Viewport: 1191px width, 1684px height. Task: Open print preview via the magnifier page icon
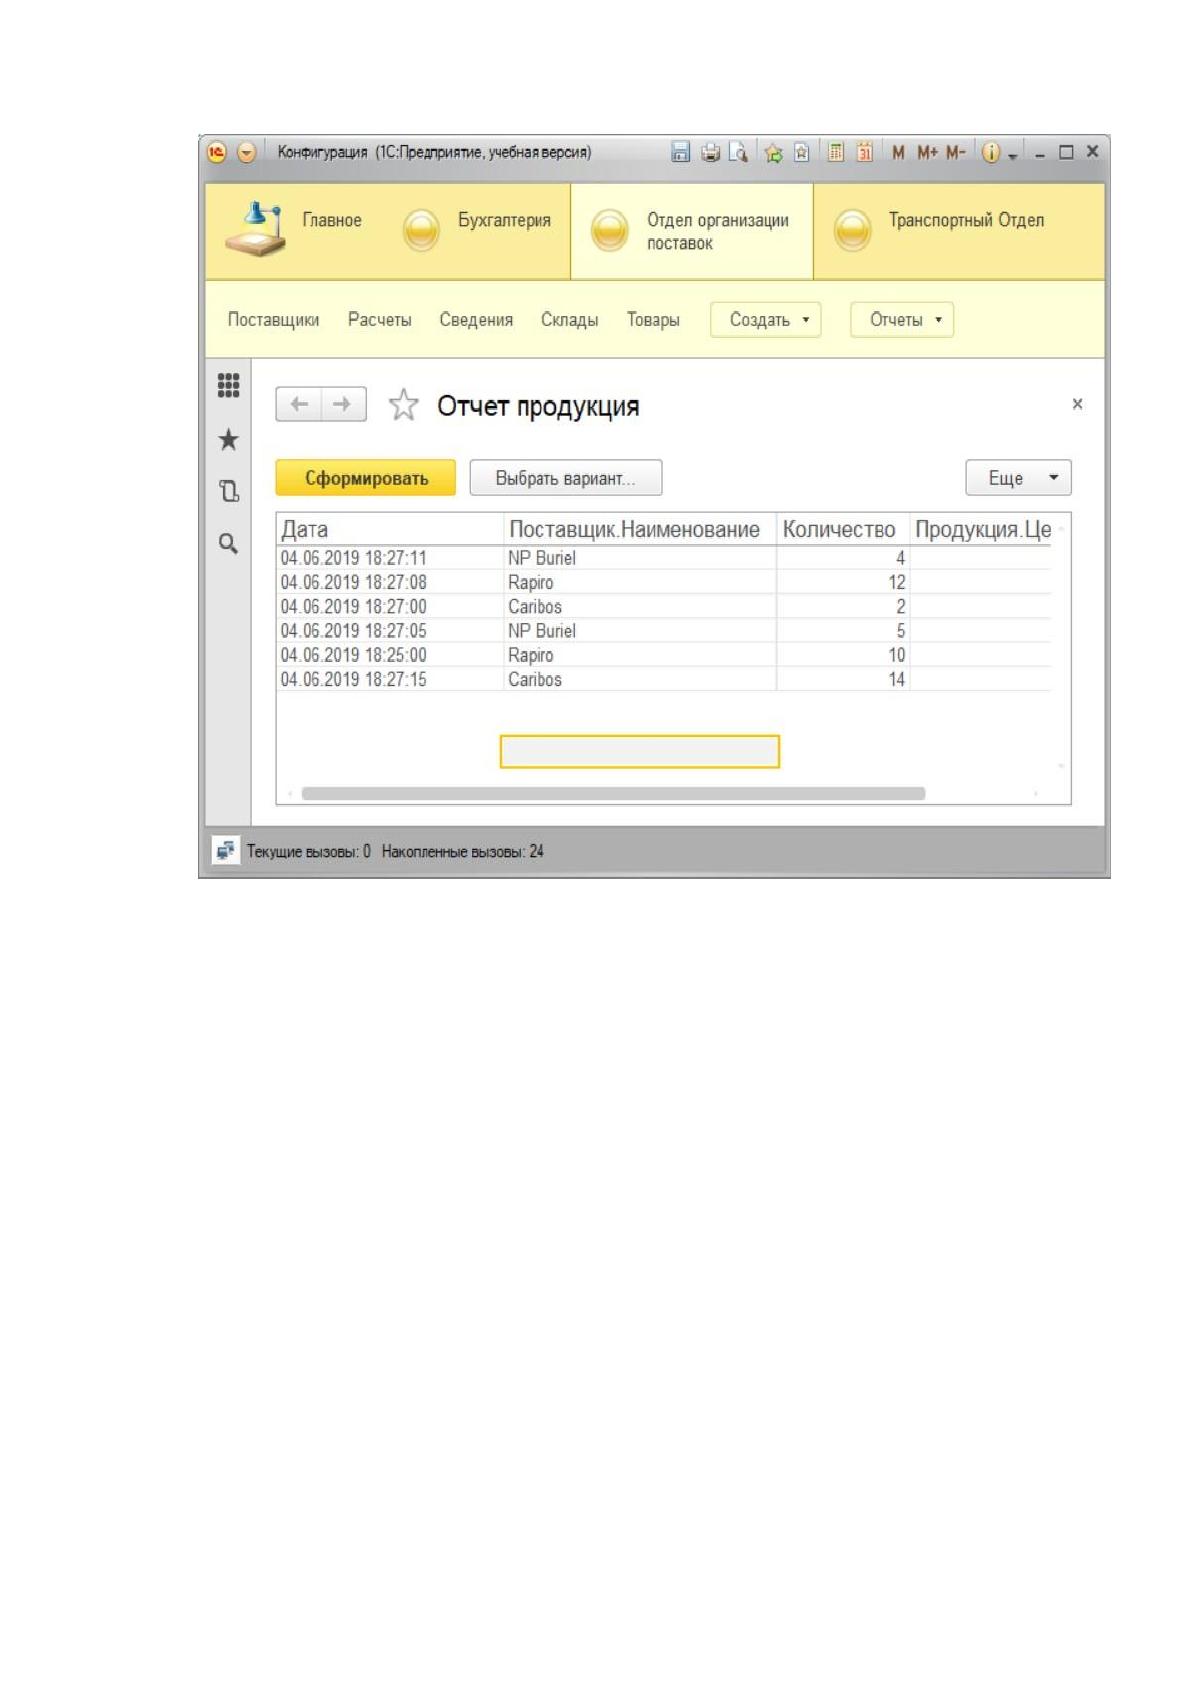738,152
